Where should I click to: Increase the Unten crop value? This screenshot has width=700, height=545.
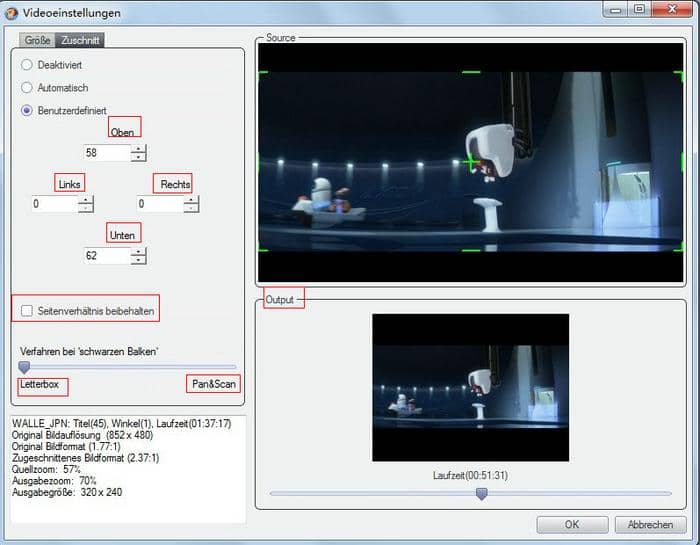point(139,252)
